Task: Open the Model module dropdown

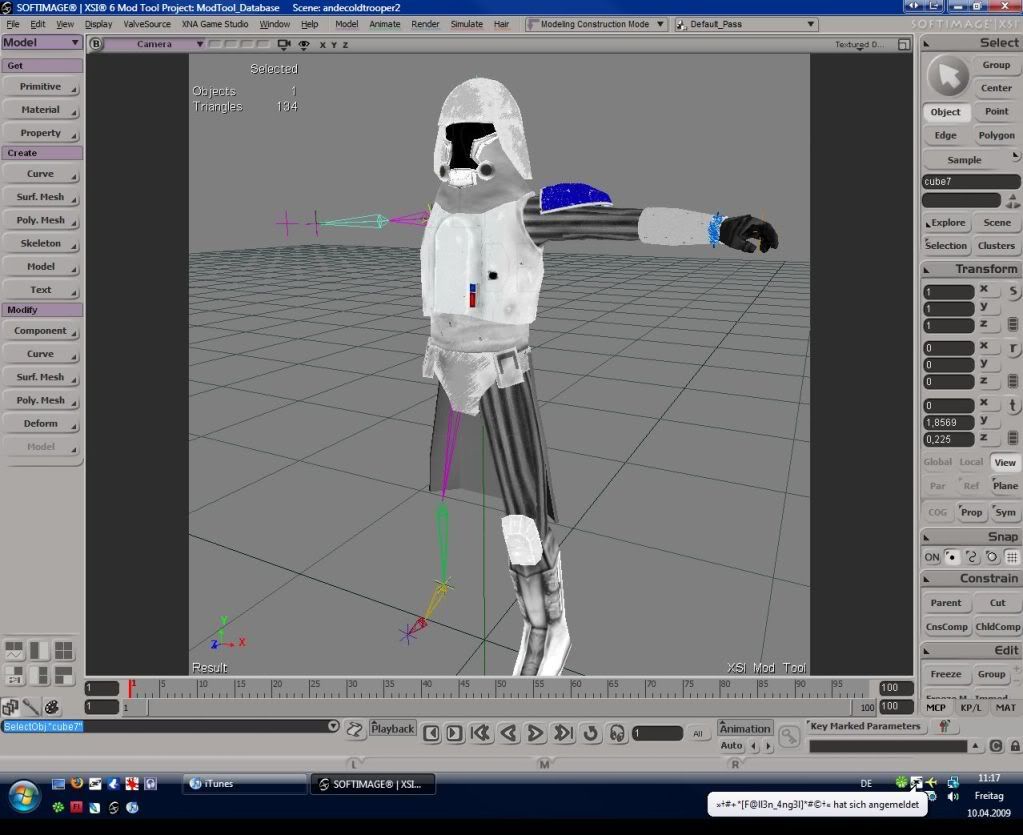Action: [41, 42]
